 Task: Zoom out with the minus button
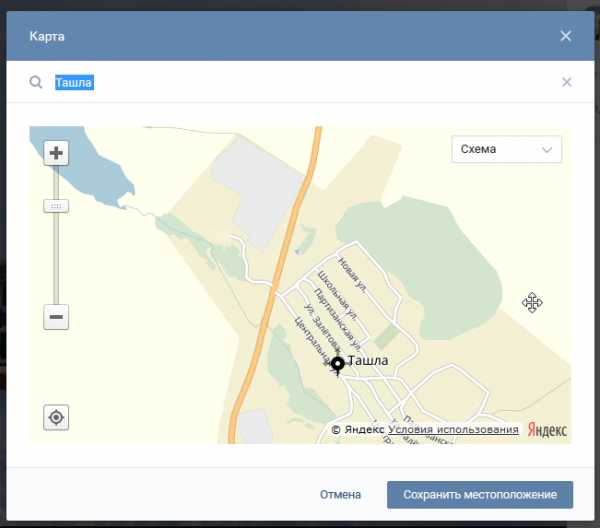point(56,317)
